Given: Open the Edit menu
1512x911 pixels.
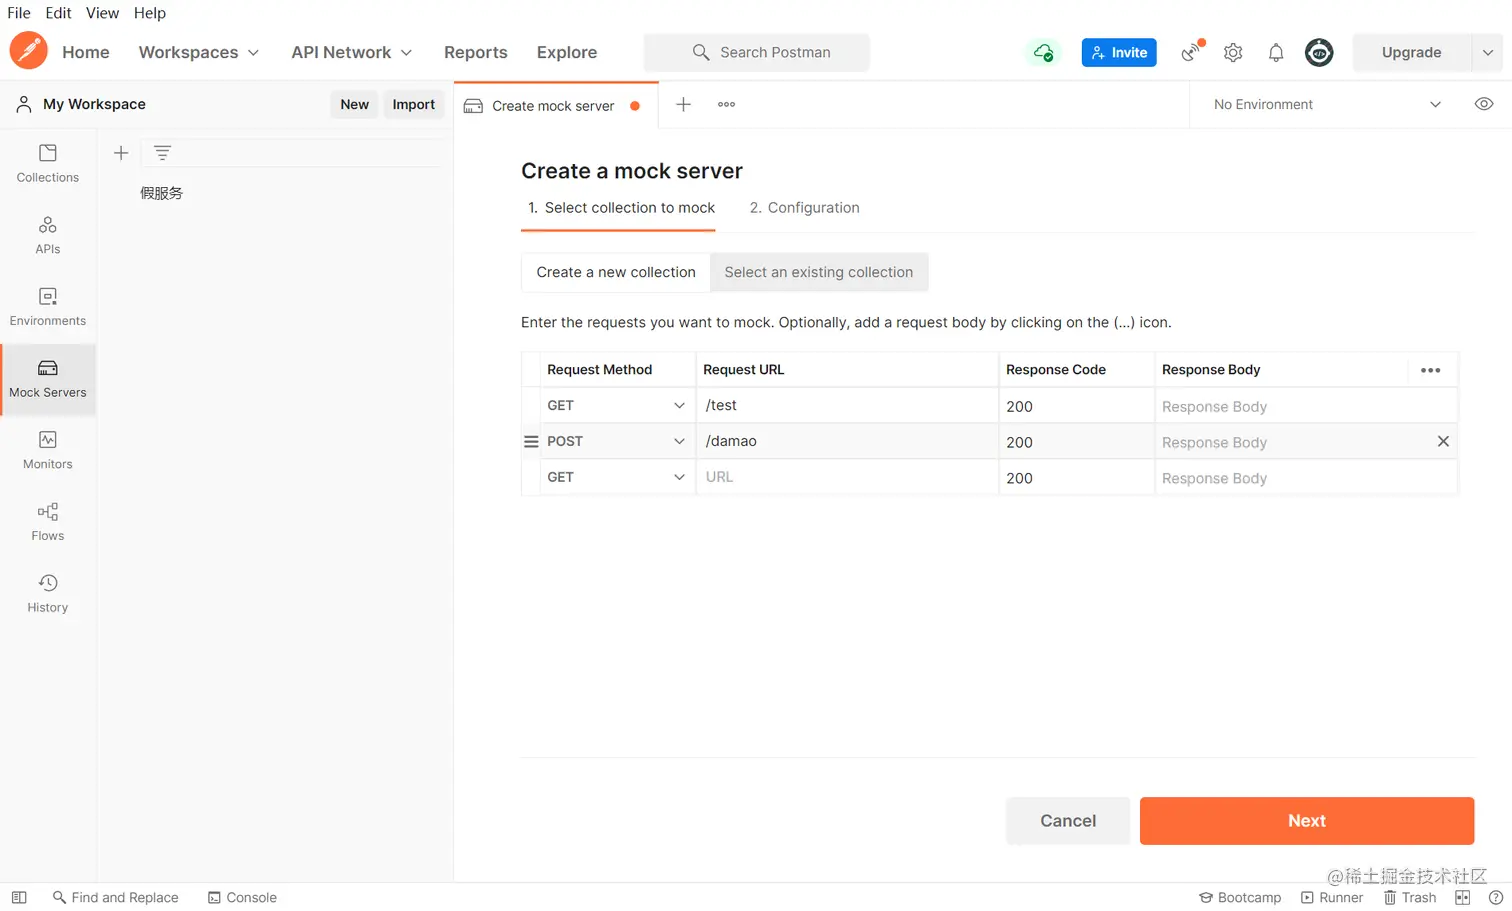Looking at the screenshot, I should (x=58, y=13).
